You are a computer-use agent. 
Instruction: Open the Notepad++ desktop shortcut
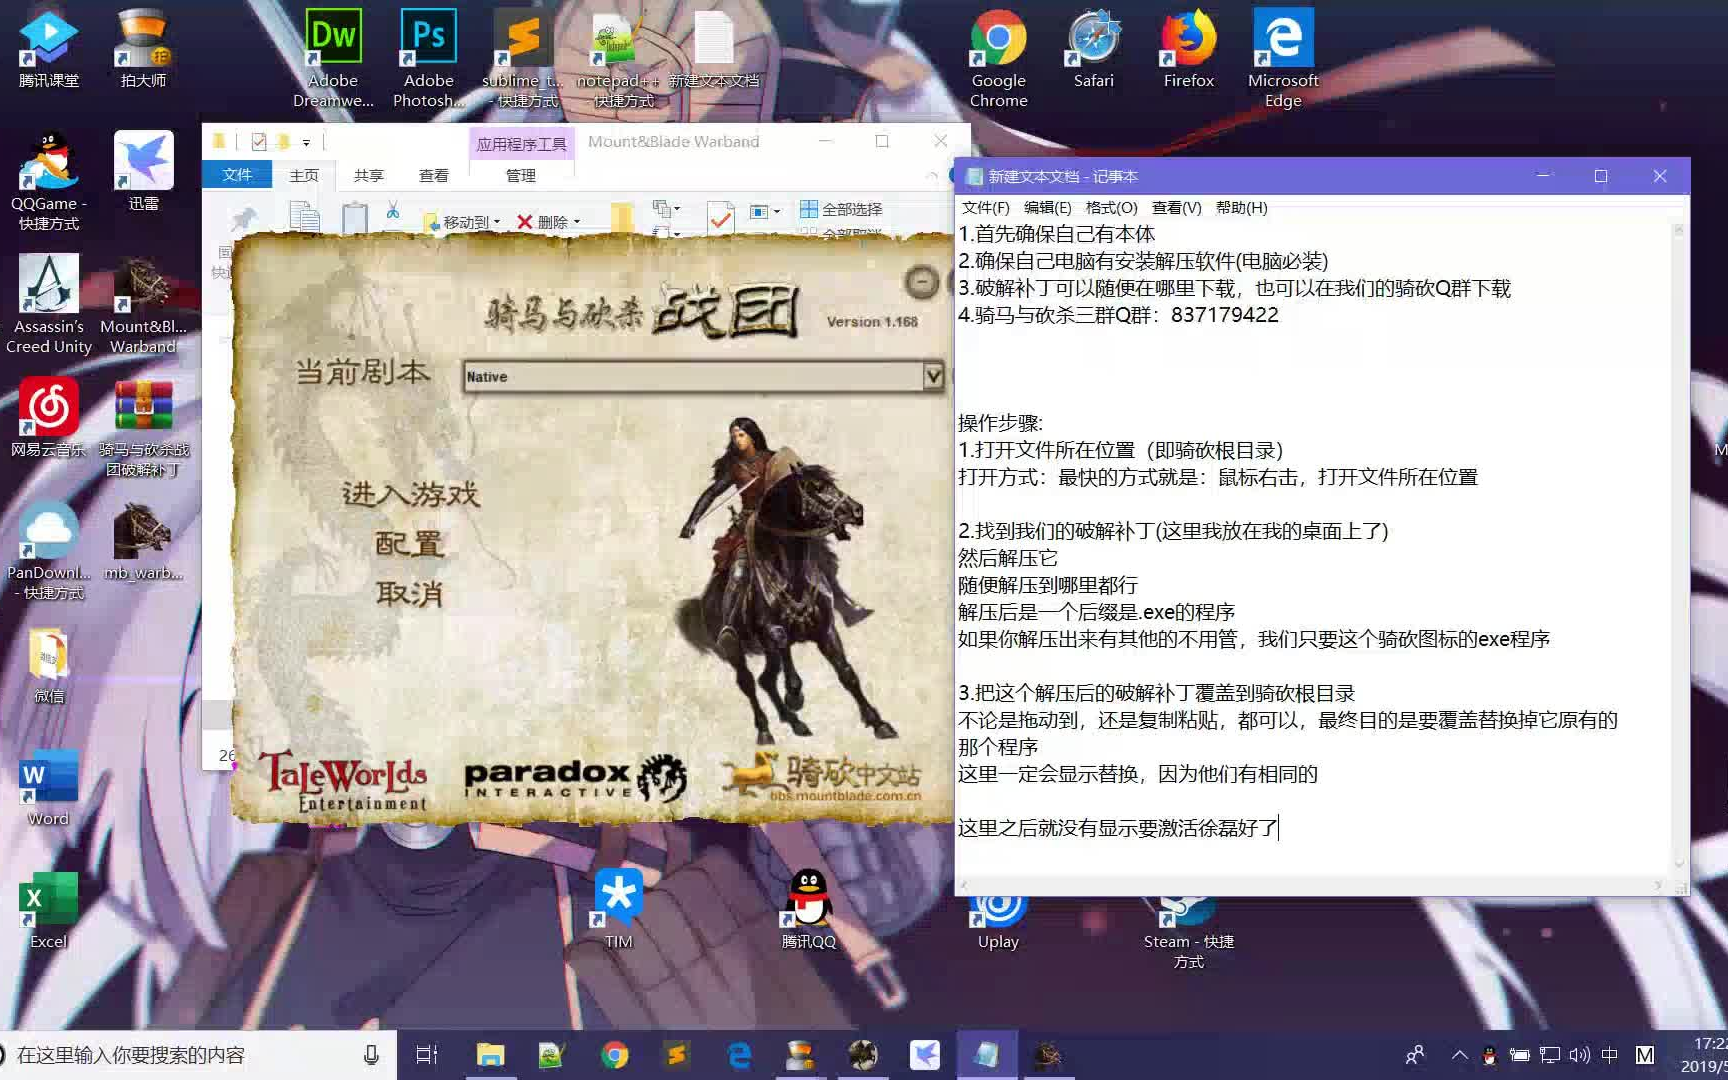tap(618, 58)
